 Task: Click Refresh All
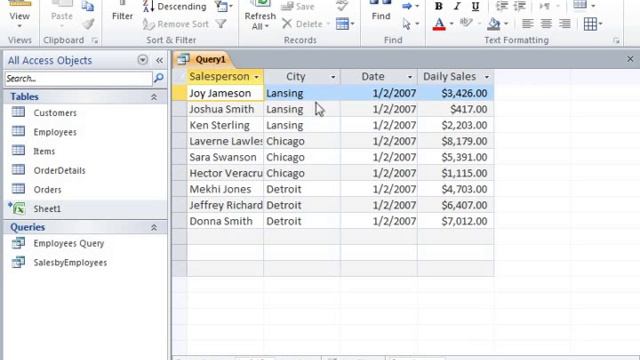tap(260, 16)
